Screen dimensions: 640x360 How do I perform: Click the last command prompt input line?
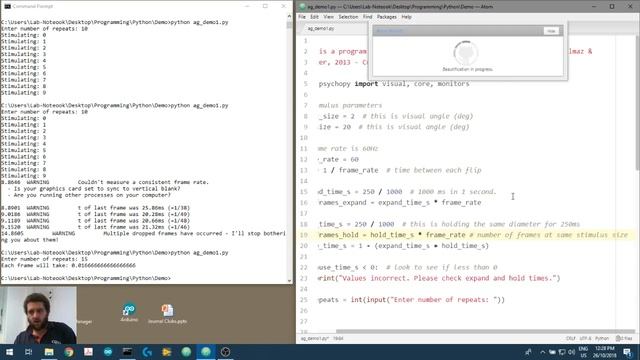(86, 278)
